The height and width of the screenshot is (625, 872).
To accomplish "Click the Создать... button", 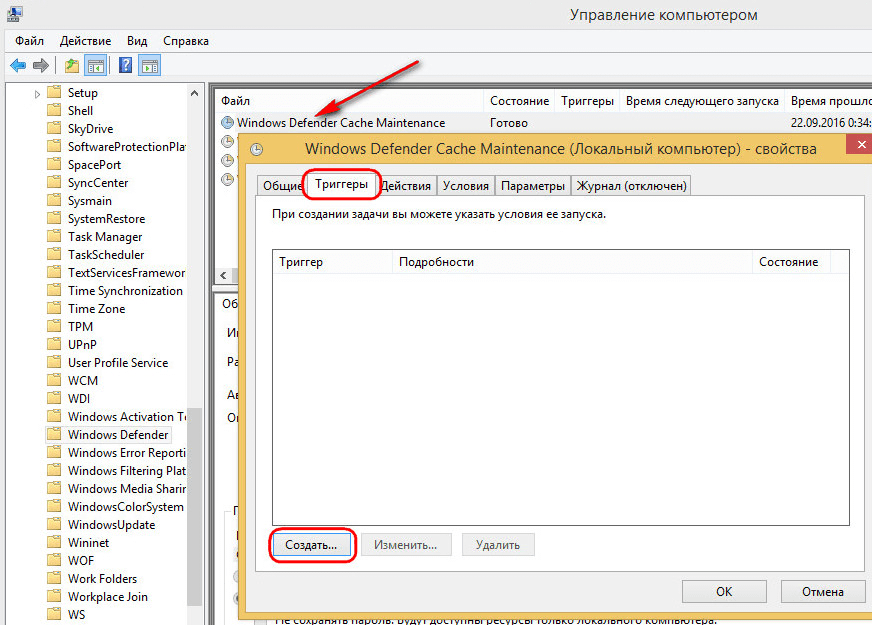I will coord(313,545).
